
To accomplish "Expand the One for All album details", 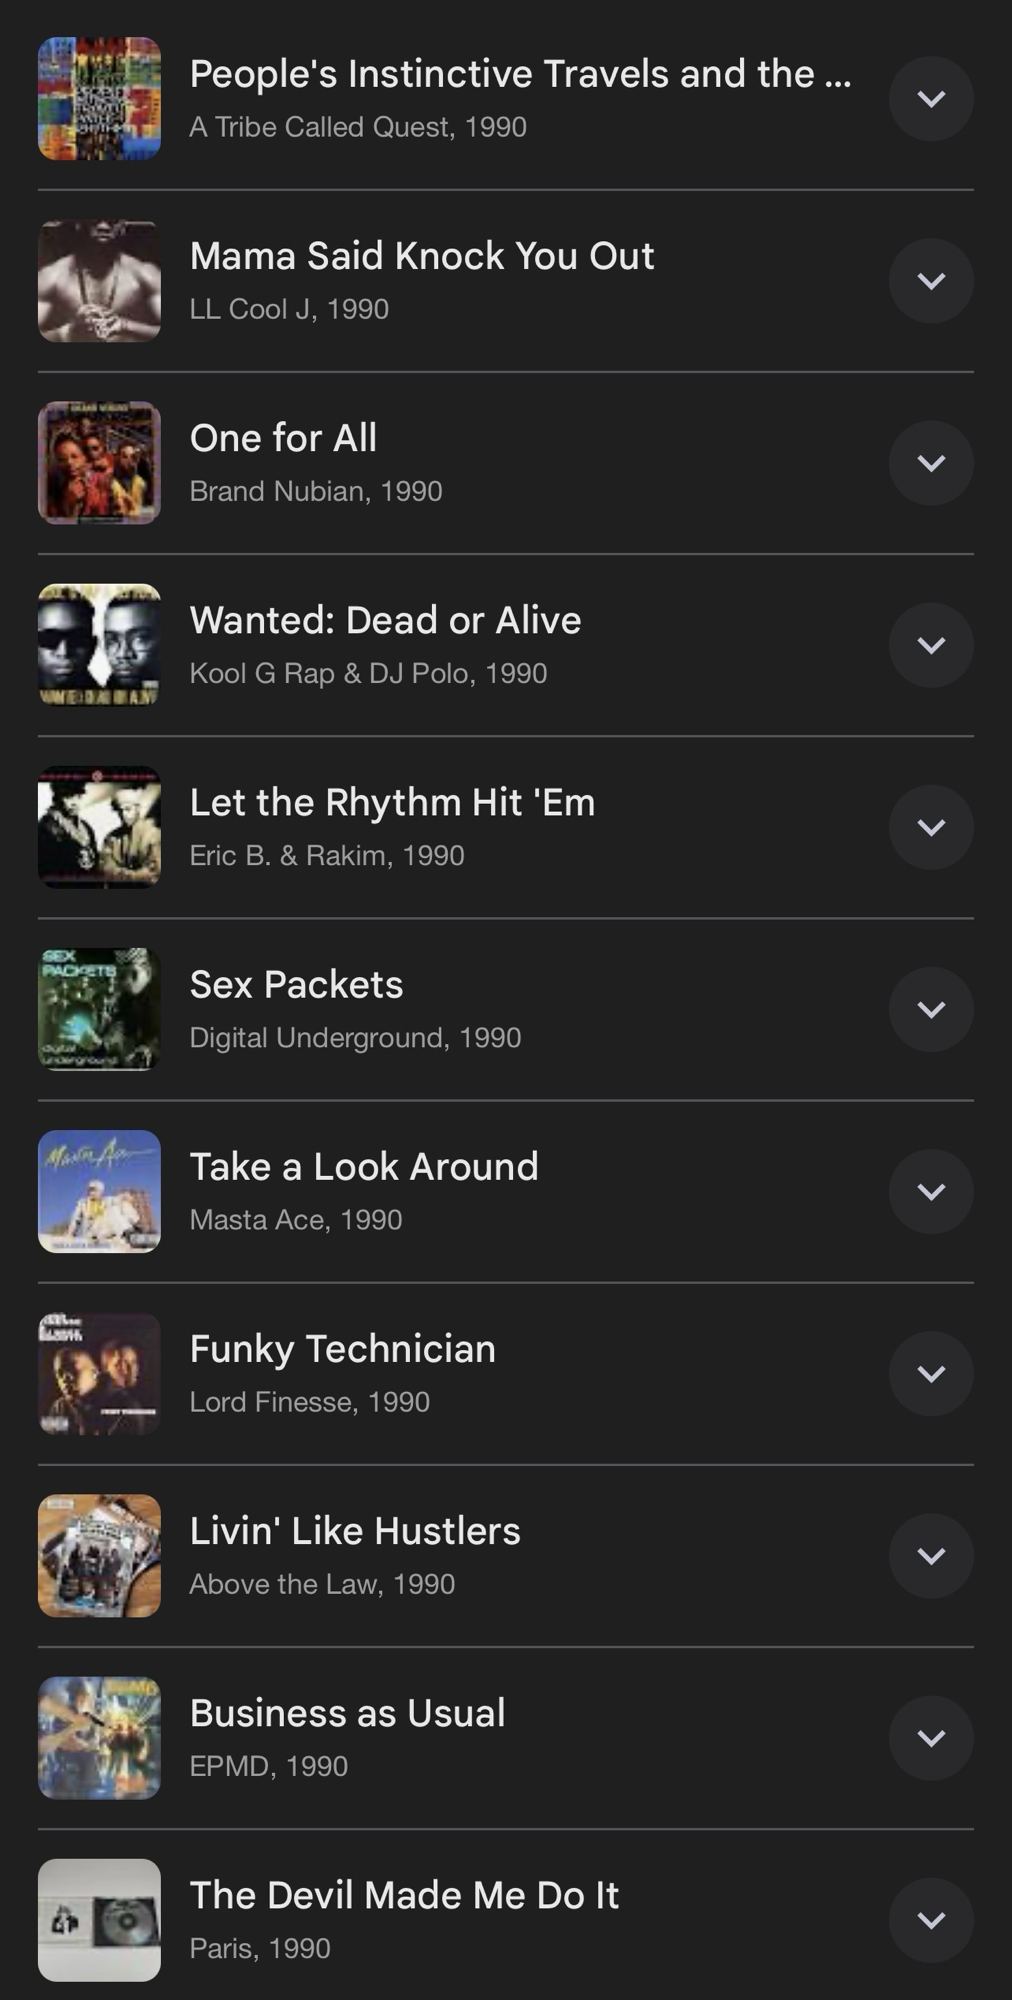I will coord(931,463).
